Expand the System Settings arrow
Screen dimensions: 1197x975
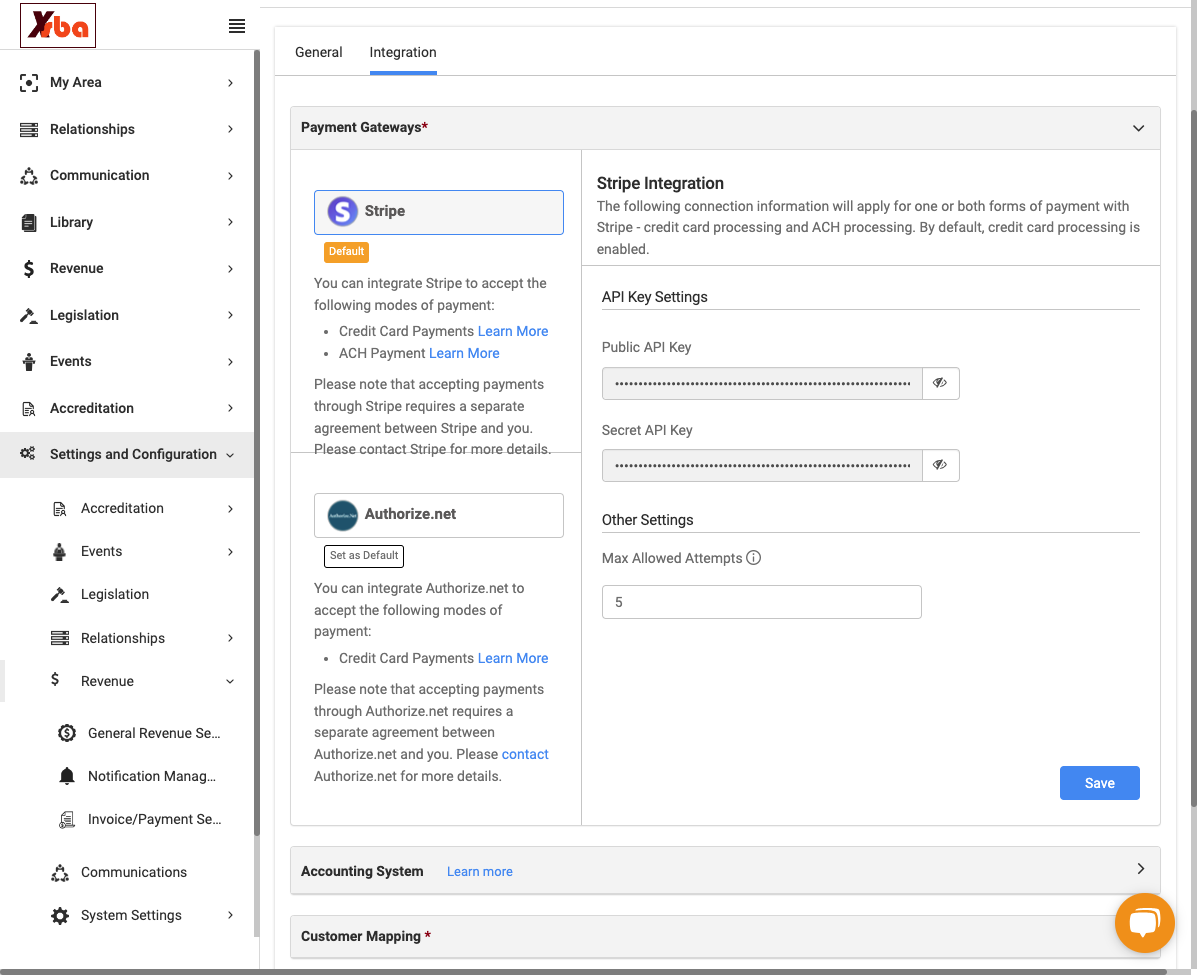(x=231, y=915)
